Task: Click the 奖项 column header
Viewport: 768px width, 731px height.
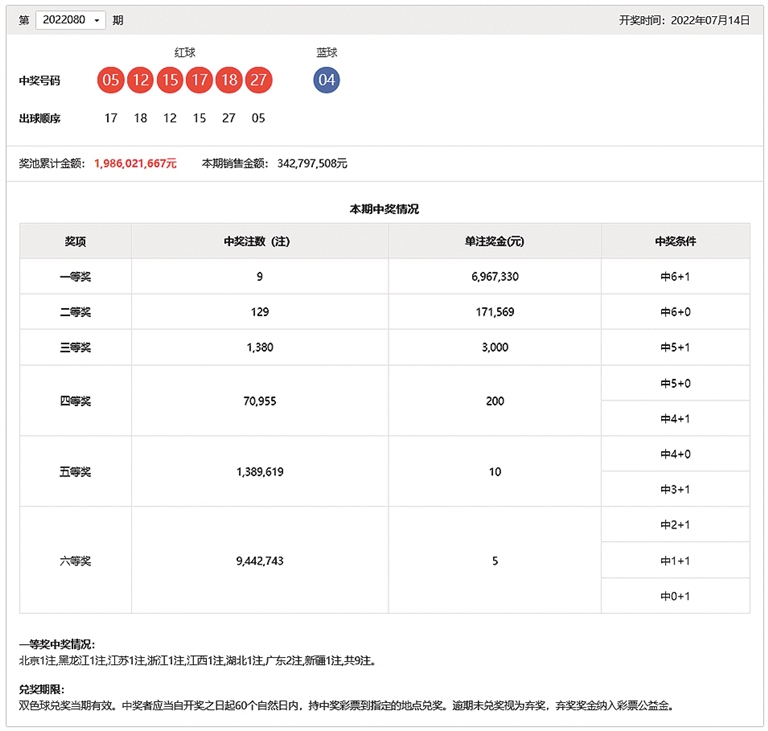Action: [75, 241]
